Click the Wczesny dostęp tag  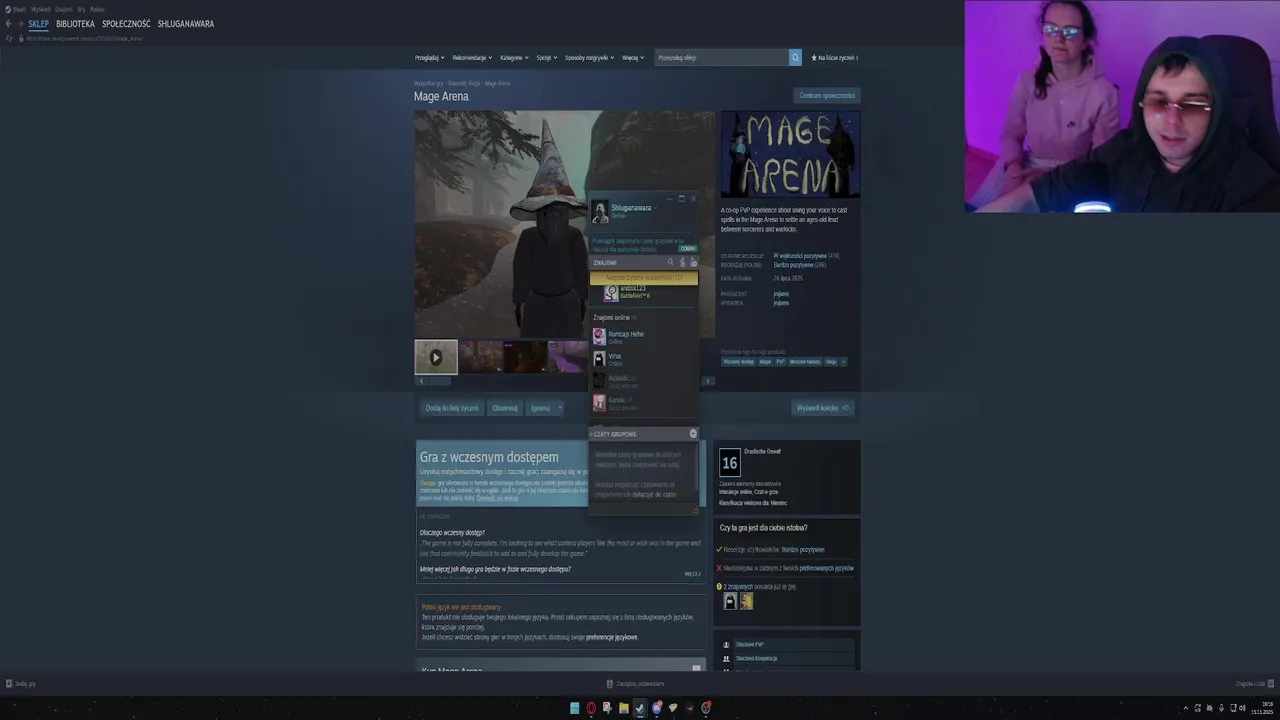tap(739, 362)
